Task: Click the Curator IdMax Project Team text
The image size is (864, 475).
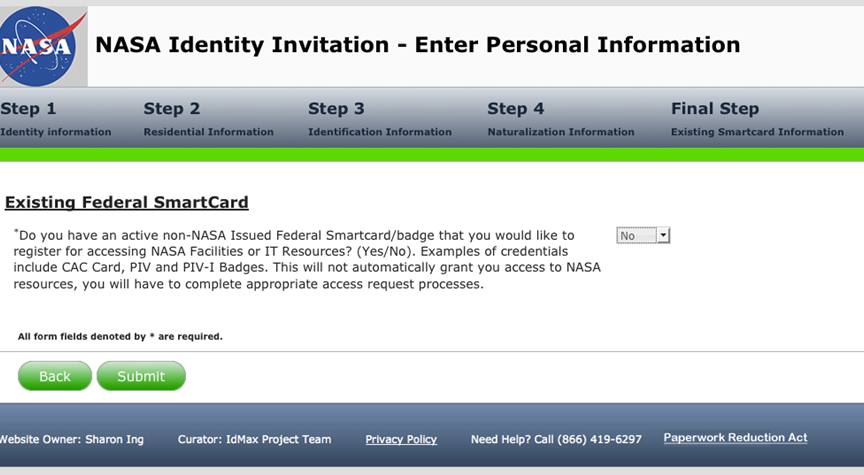Action: coord(254,439)
